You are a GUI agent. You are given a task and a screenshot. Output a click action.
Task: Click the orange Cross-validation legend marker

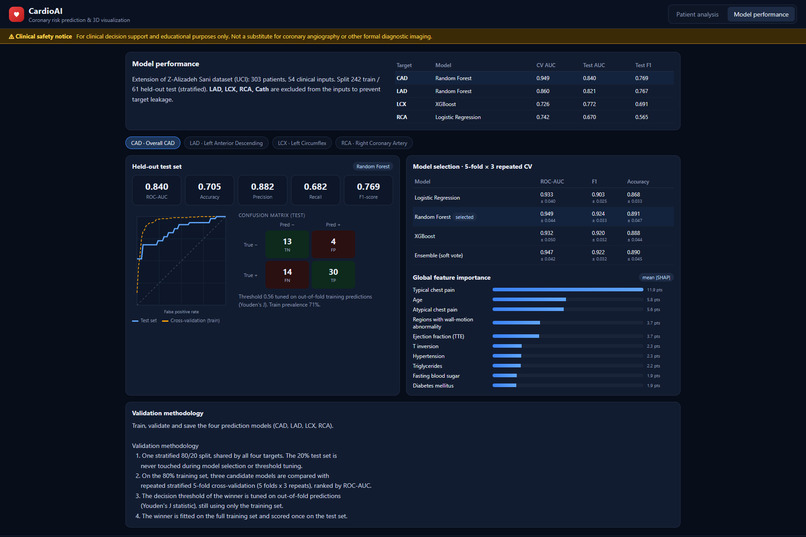point(165,321)
